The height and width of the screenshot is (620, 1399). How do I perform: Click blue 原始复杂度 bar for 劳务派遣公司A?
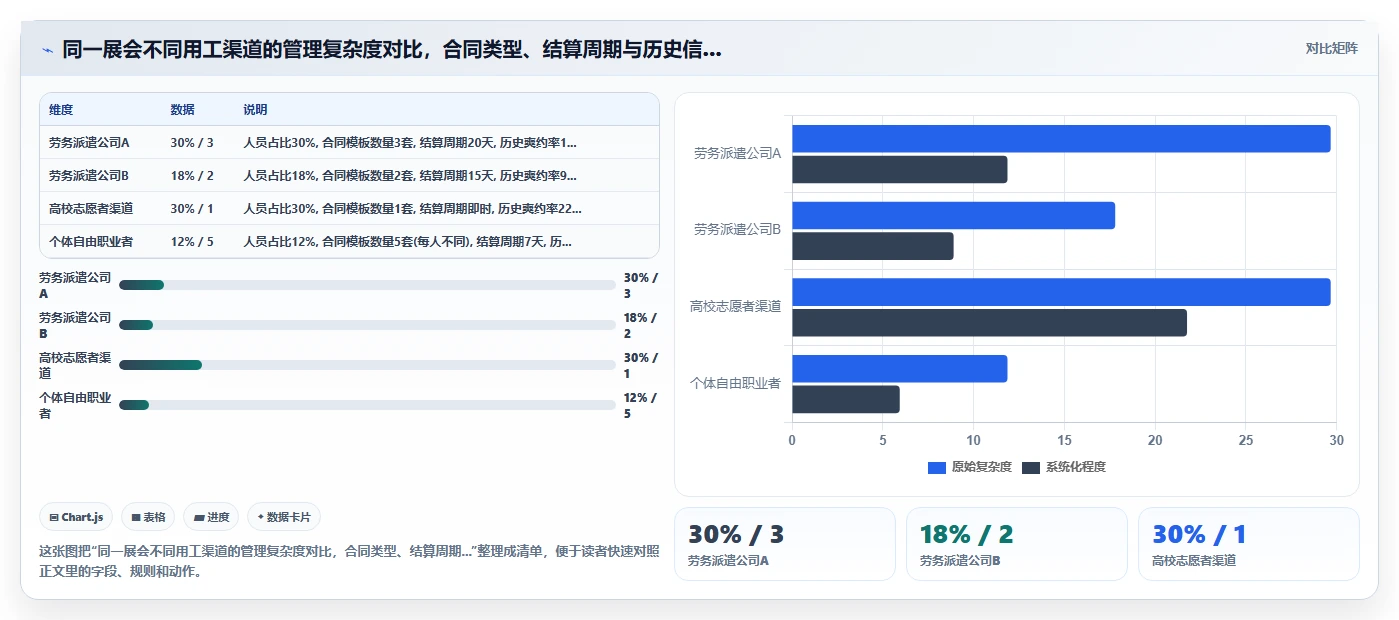(x=1061, y=139)
